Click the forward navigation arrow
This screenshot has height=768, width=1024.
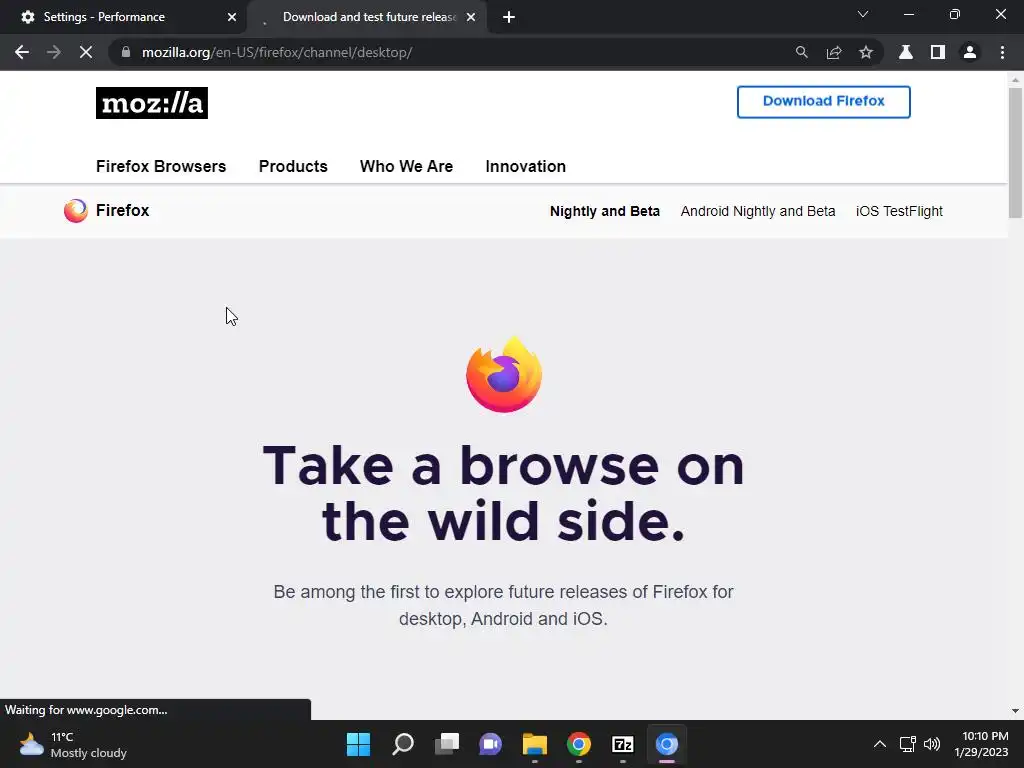54,52
